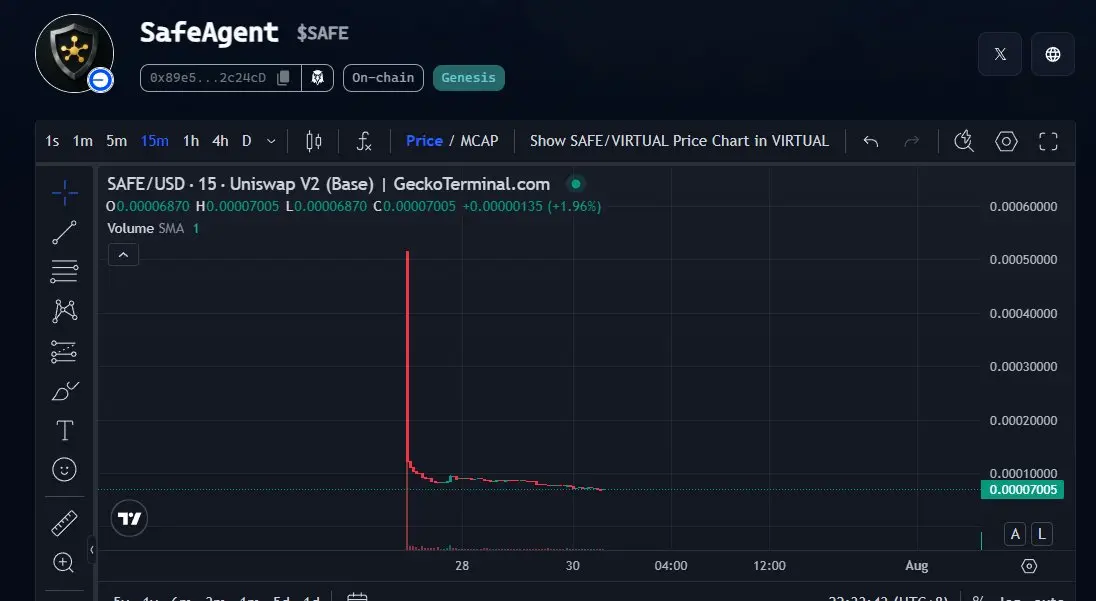Select the 5m timeframe
This screenshot has height=601, width=1096.
(x=117, y=141)
